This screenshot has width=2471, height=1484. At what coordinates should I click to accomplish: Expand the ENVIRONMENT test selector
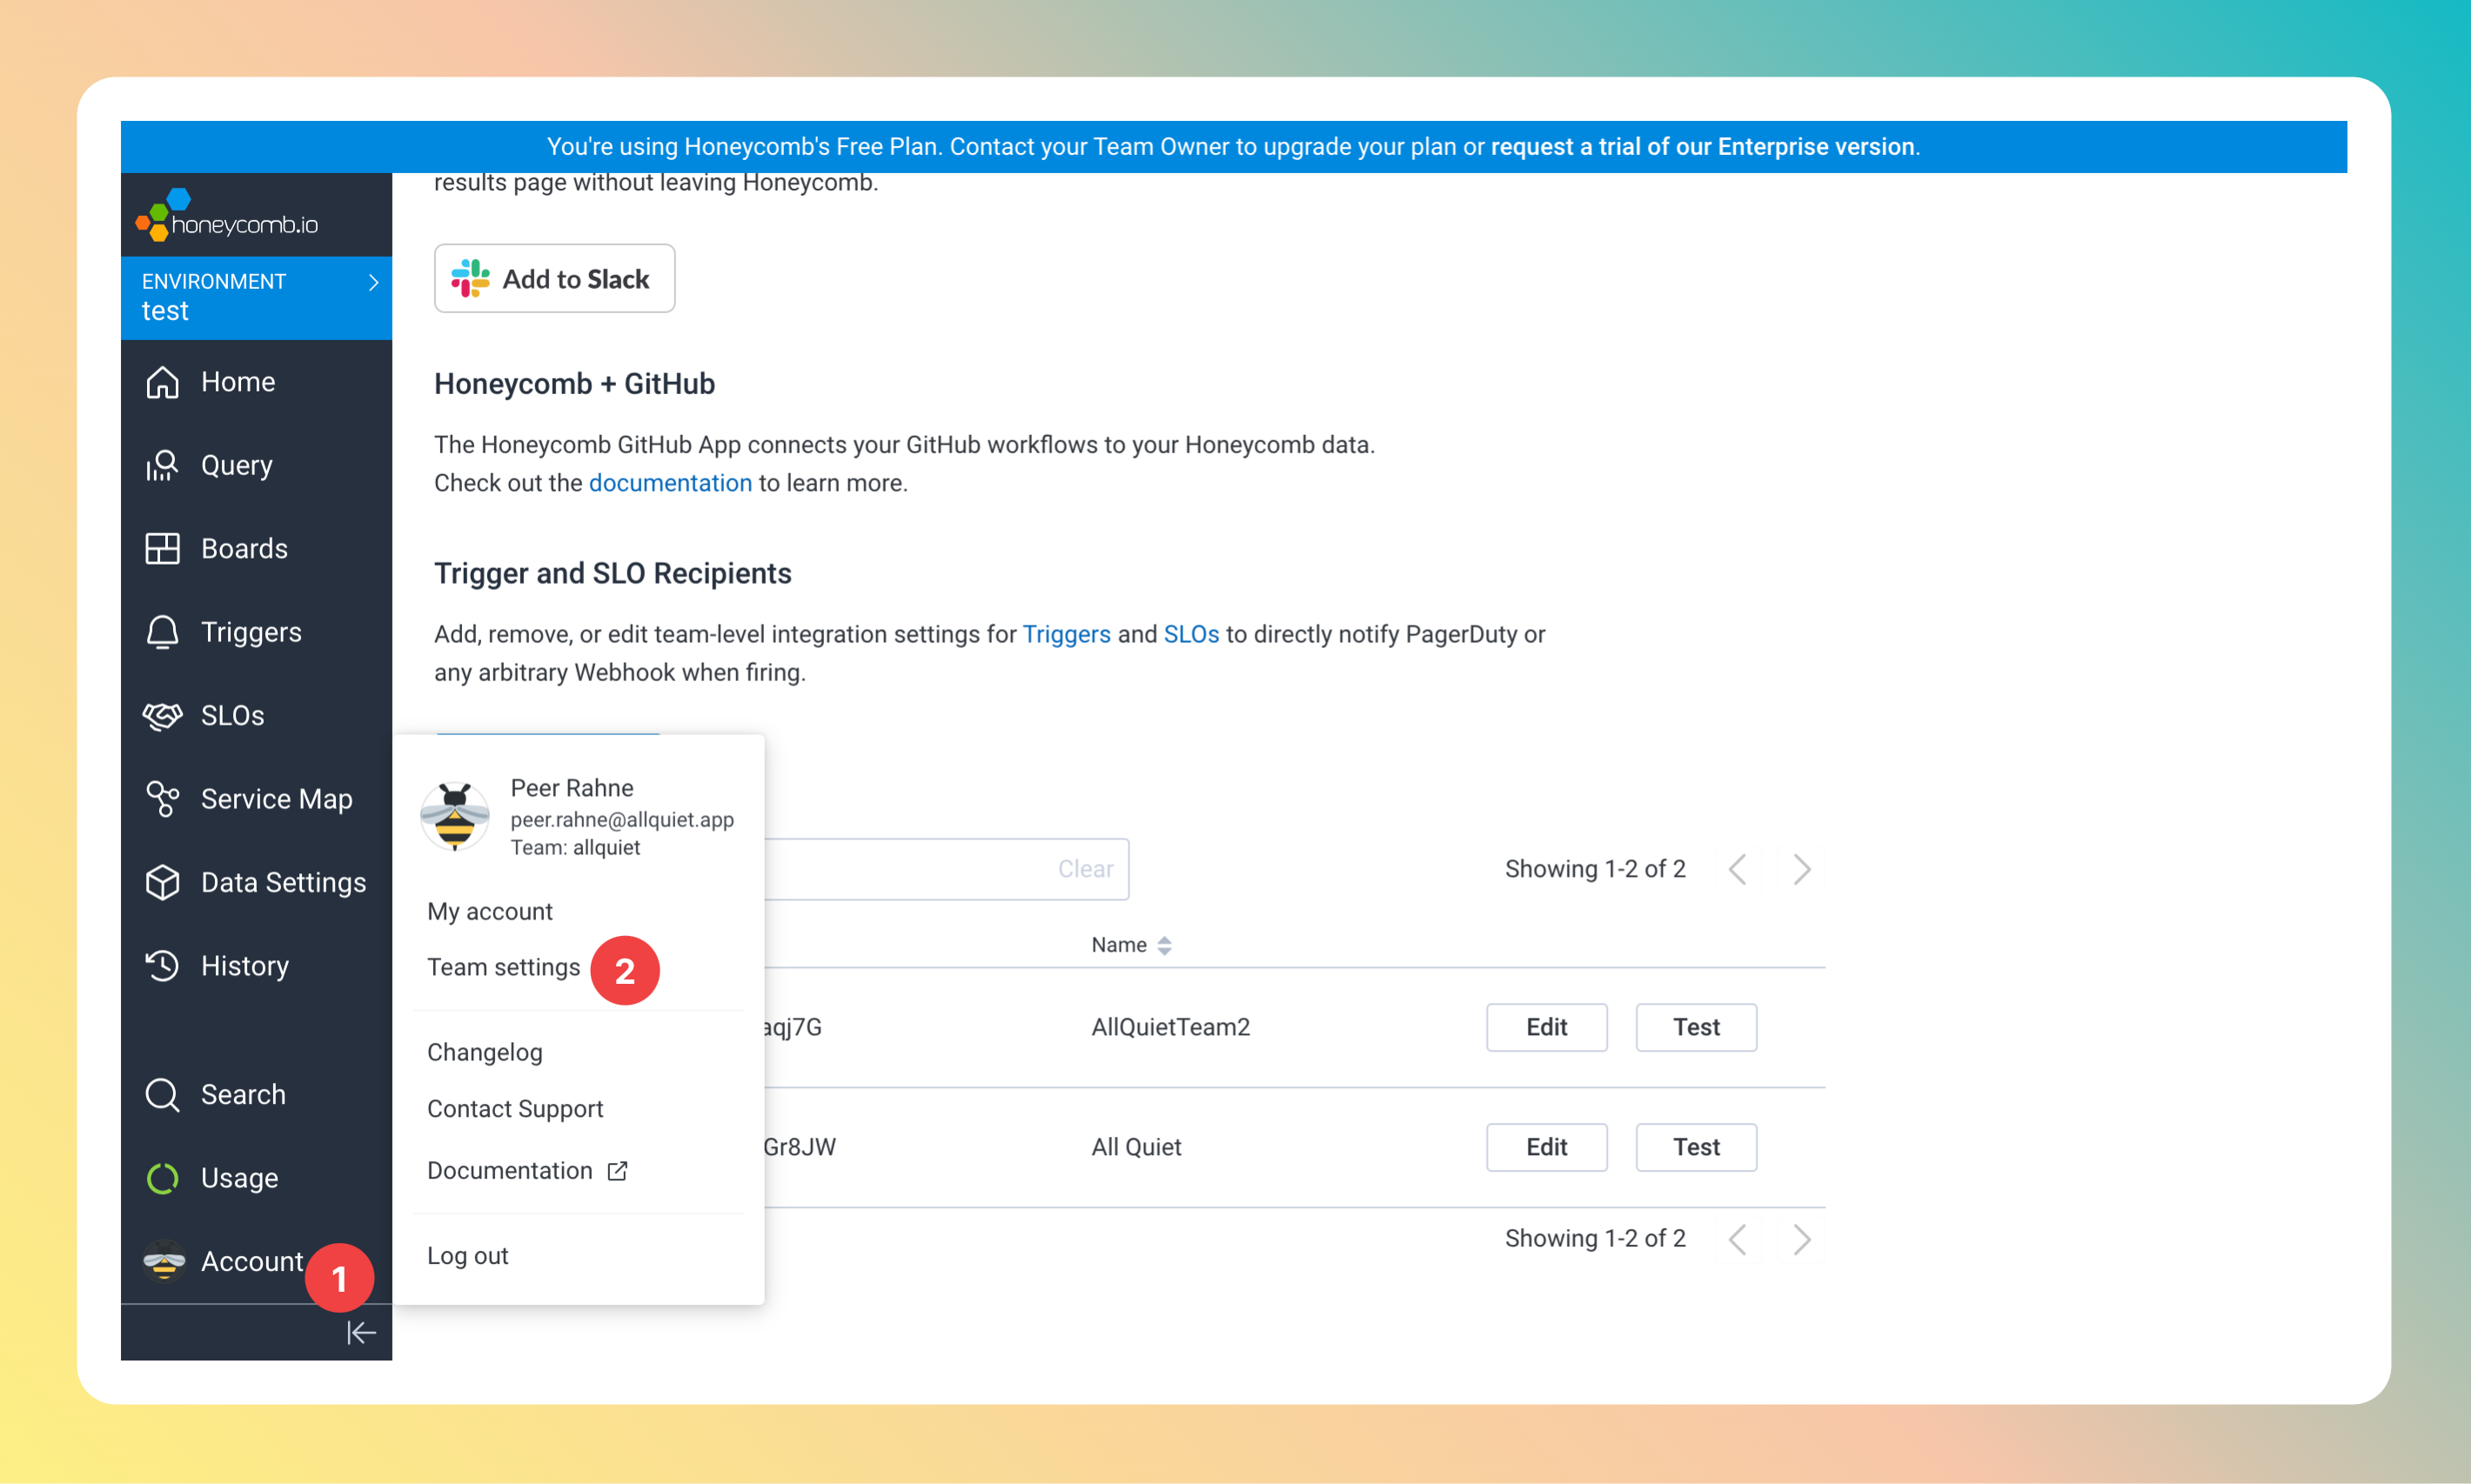tap(256, 297)
